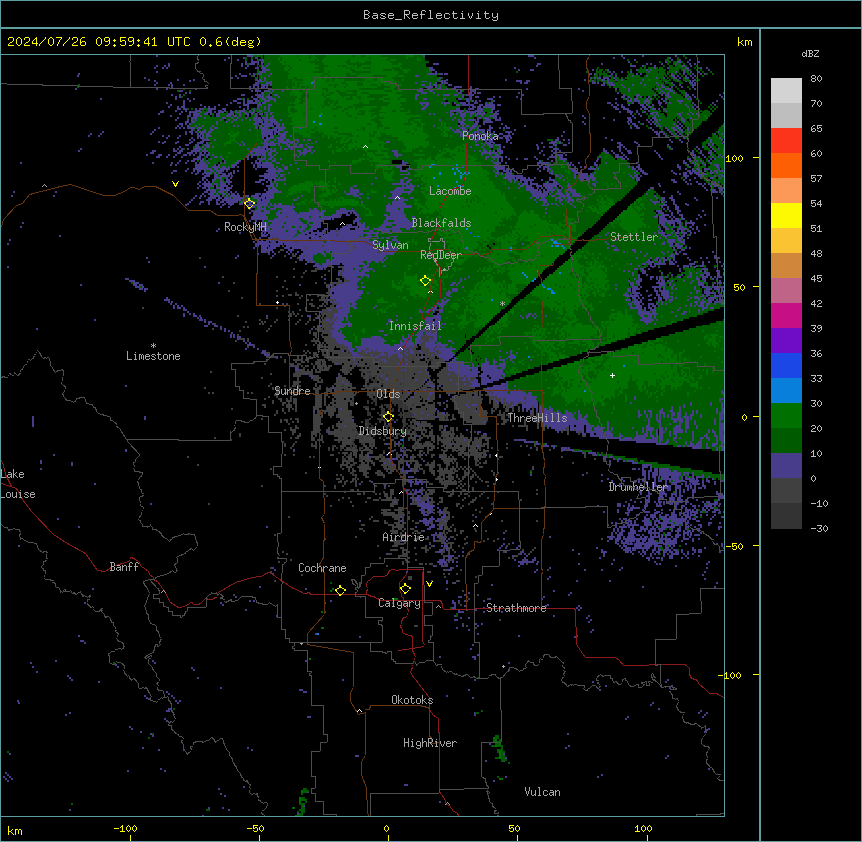862x842 pixels.
Task: Click the Lake Louise label
Action: [x=18, y=484]
